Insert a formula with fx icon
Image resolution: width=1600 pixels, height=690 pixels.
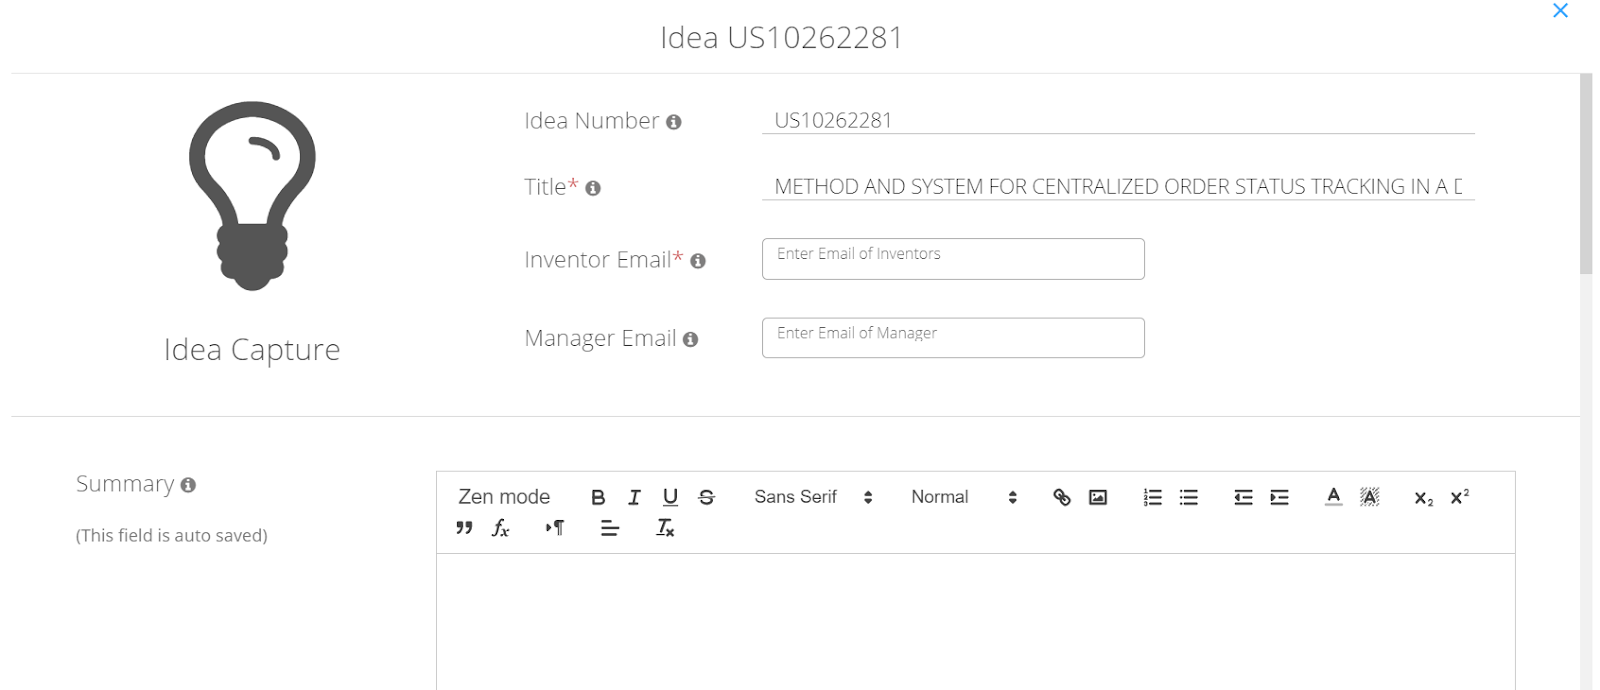click(x=501, y=528)
